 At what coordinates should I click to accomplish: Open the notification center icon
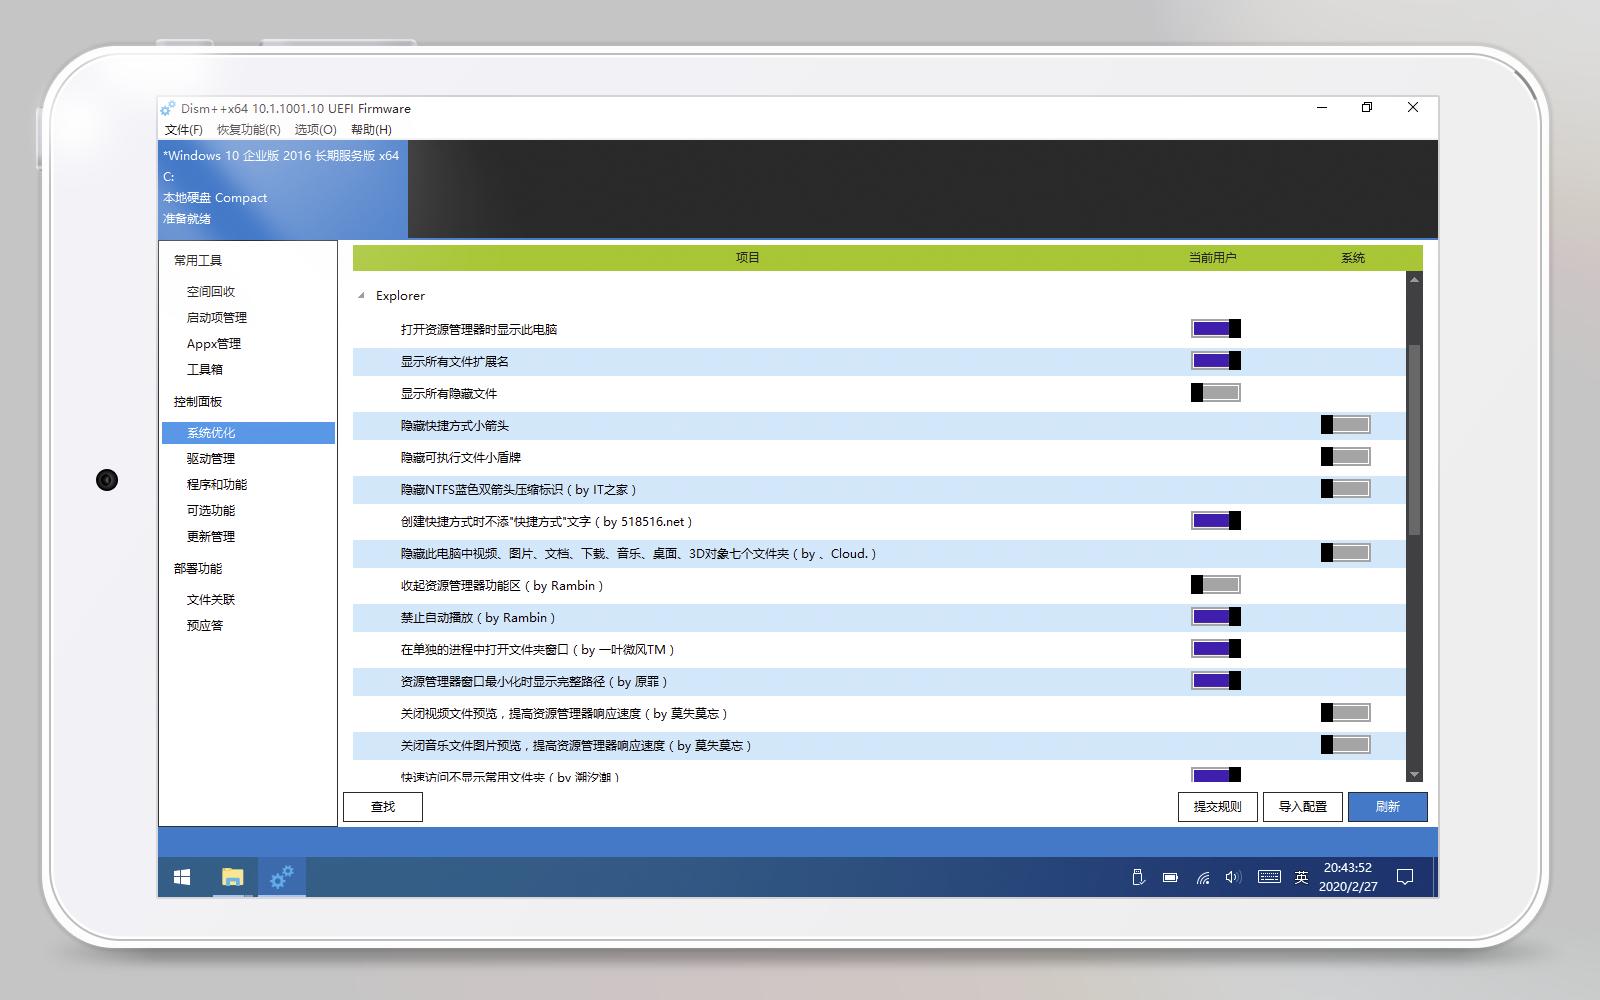[x=1405, y=877]
